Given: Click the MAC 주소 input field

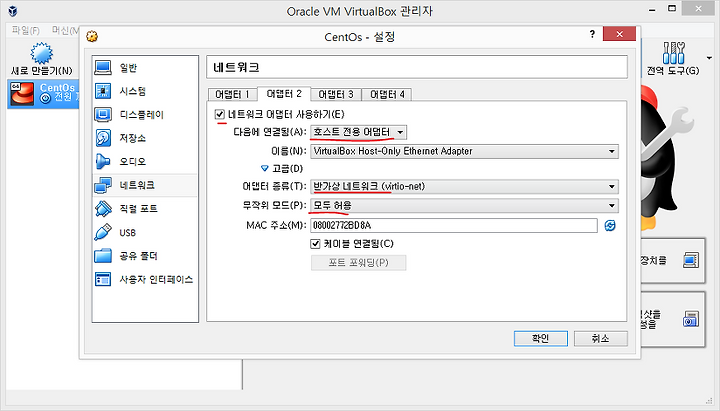Looking at the screenshot, I should [454, 225].
